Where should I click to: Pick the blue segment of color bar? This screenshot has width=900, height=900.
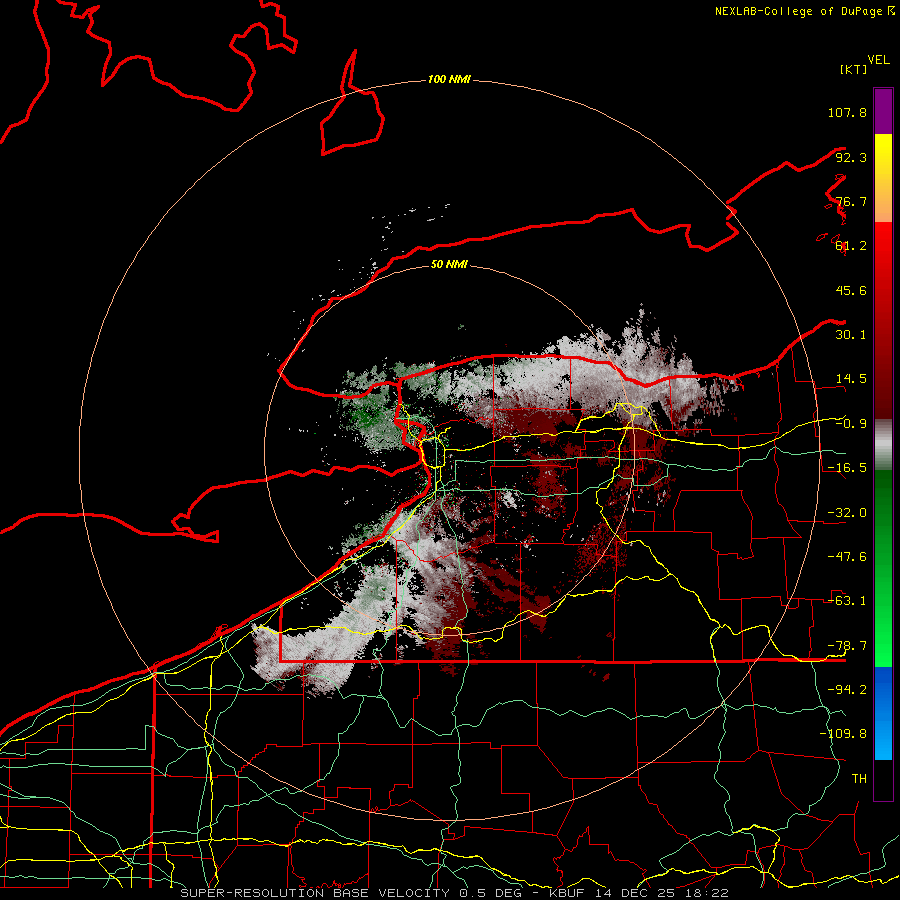pyautogui.click(x=883, y=713)
